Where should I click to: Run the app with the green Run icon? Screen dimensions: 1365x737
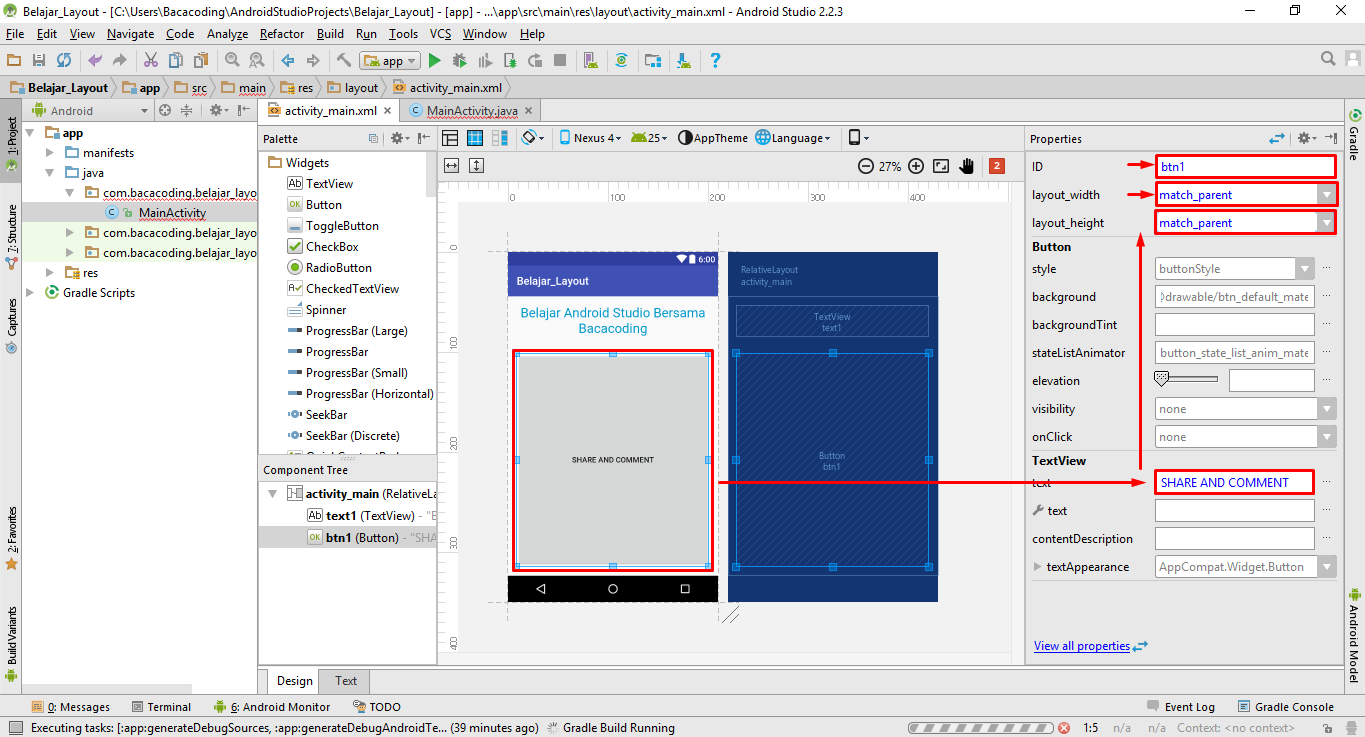click(436, 60)
